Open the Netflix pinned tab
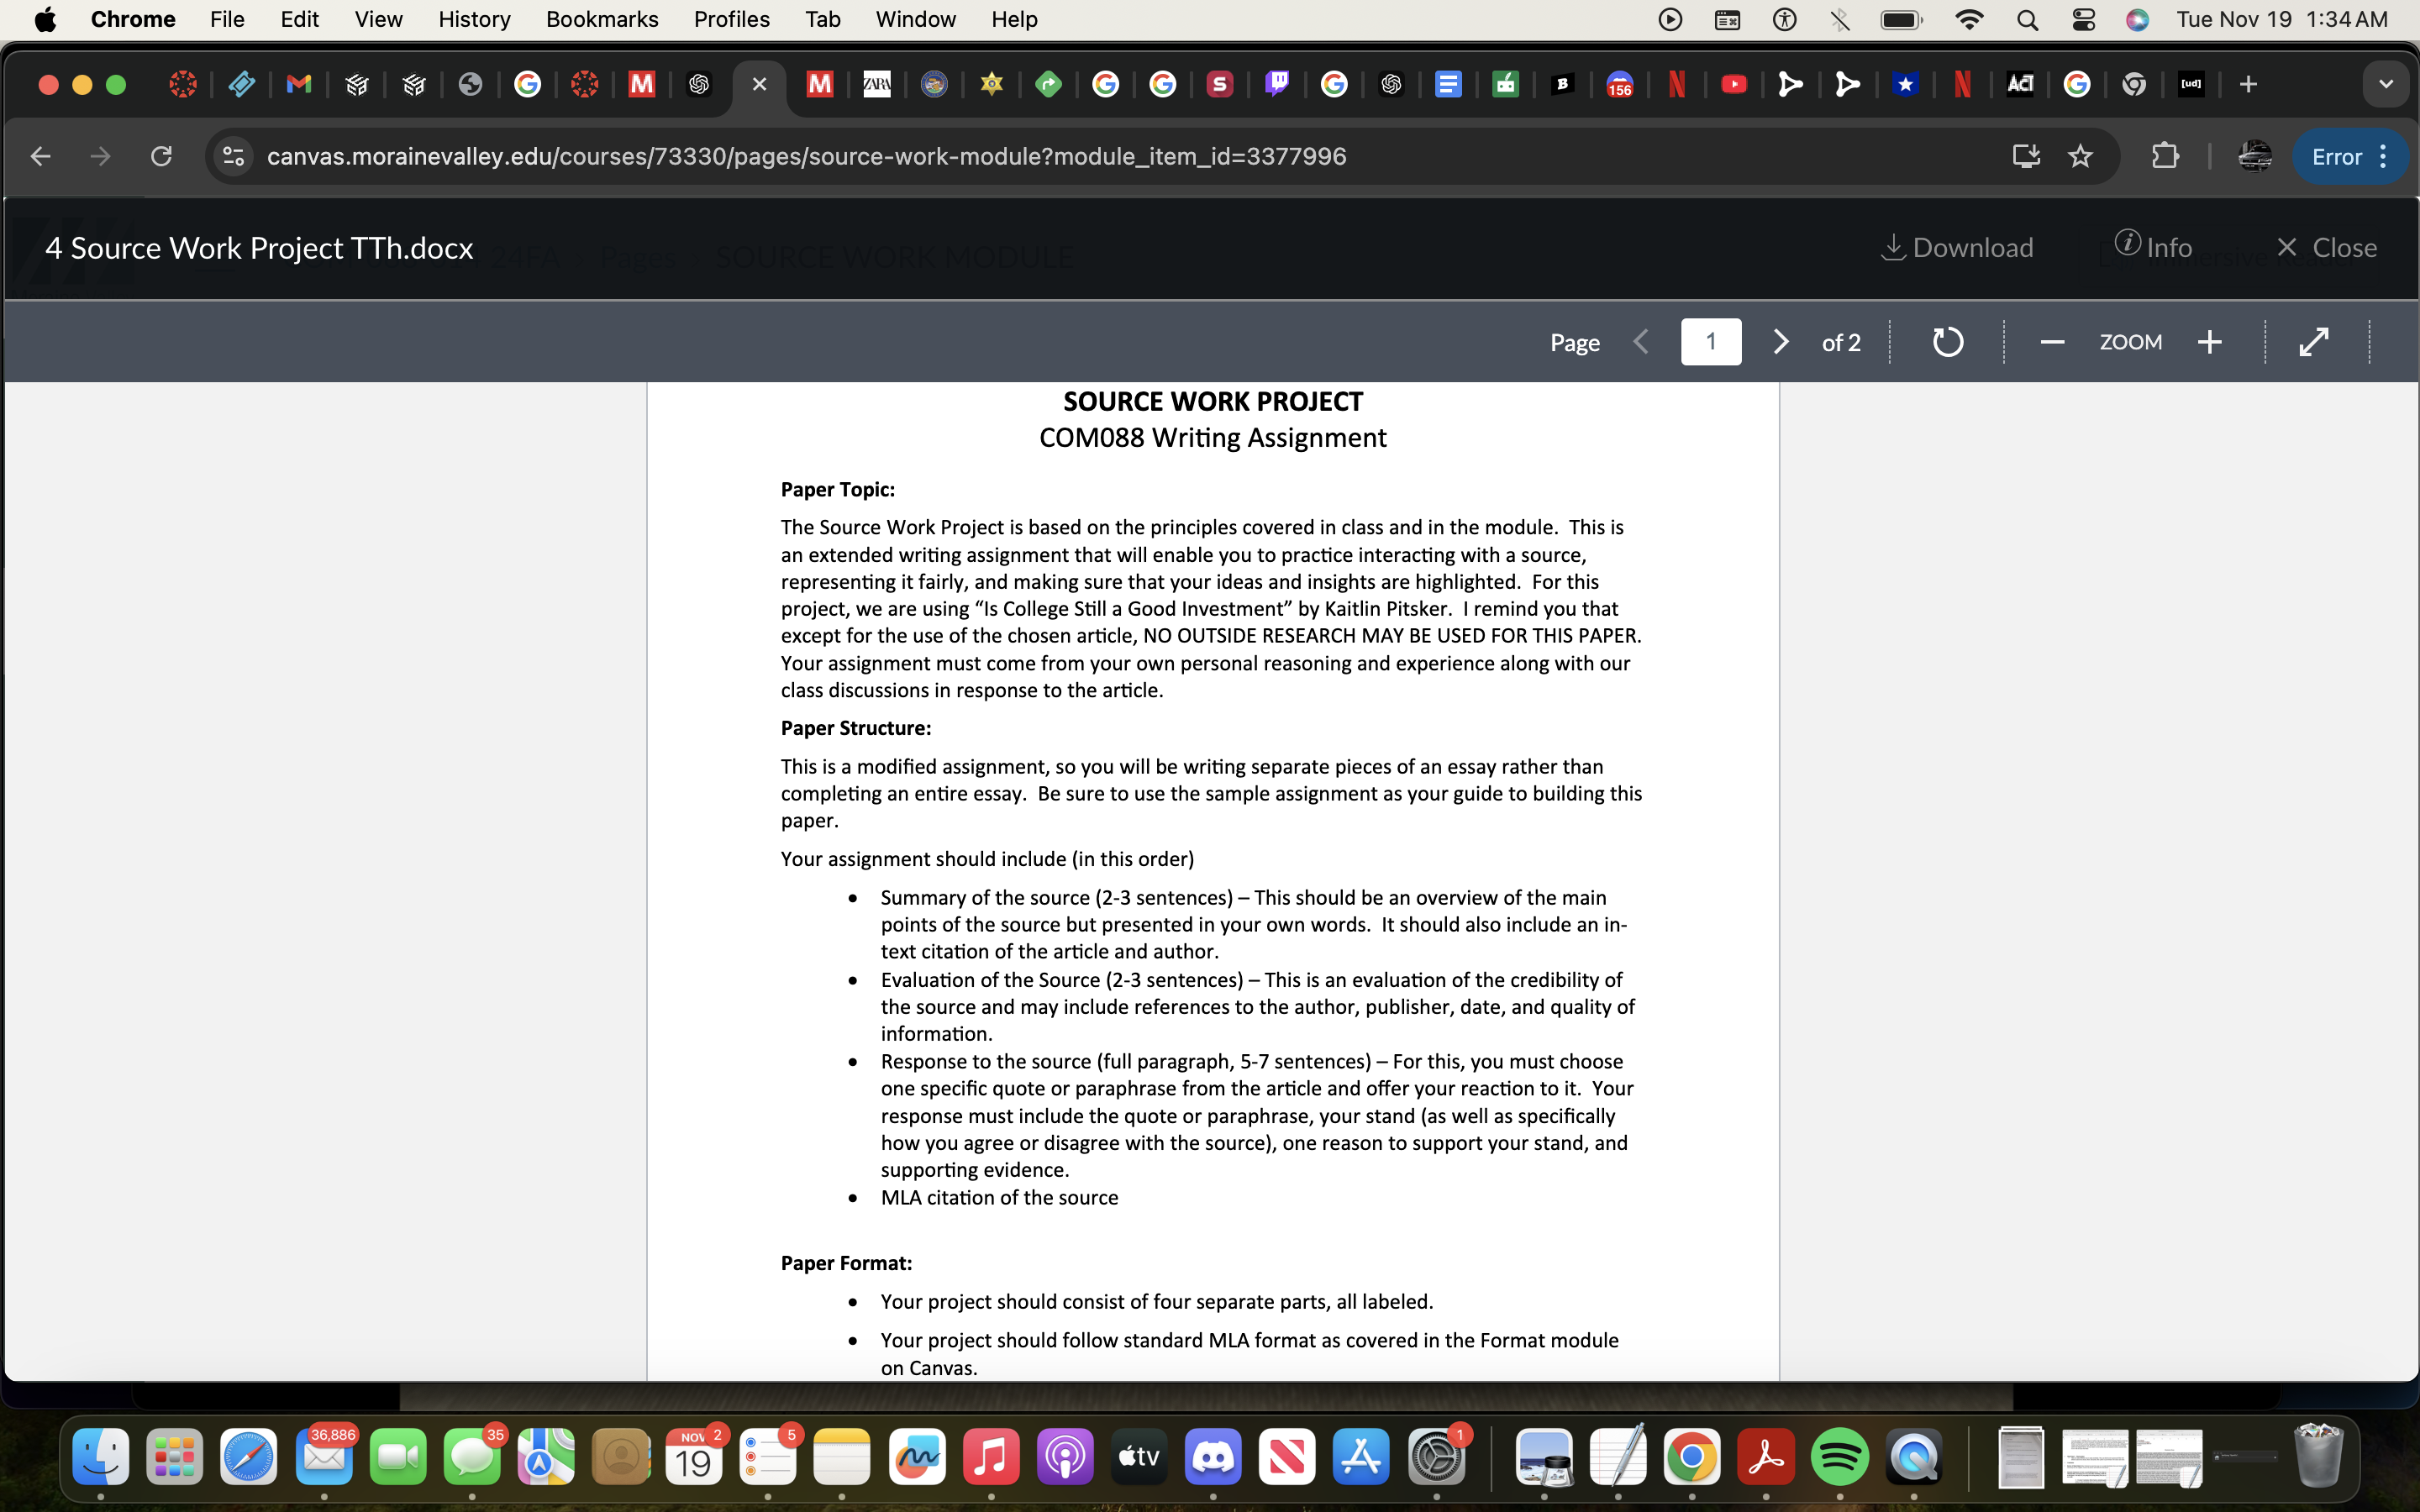Viewport: 2420px width, 1512px height. tap(1677, 84)
